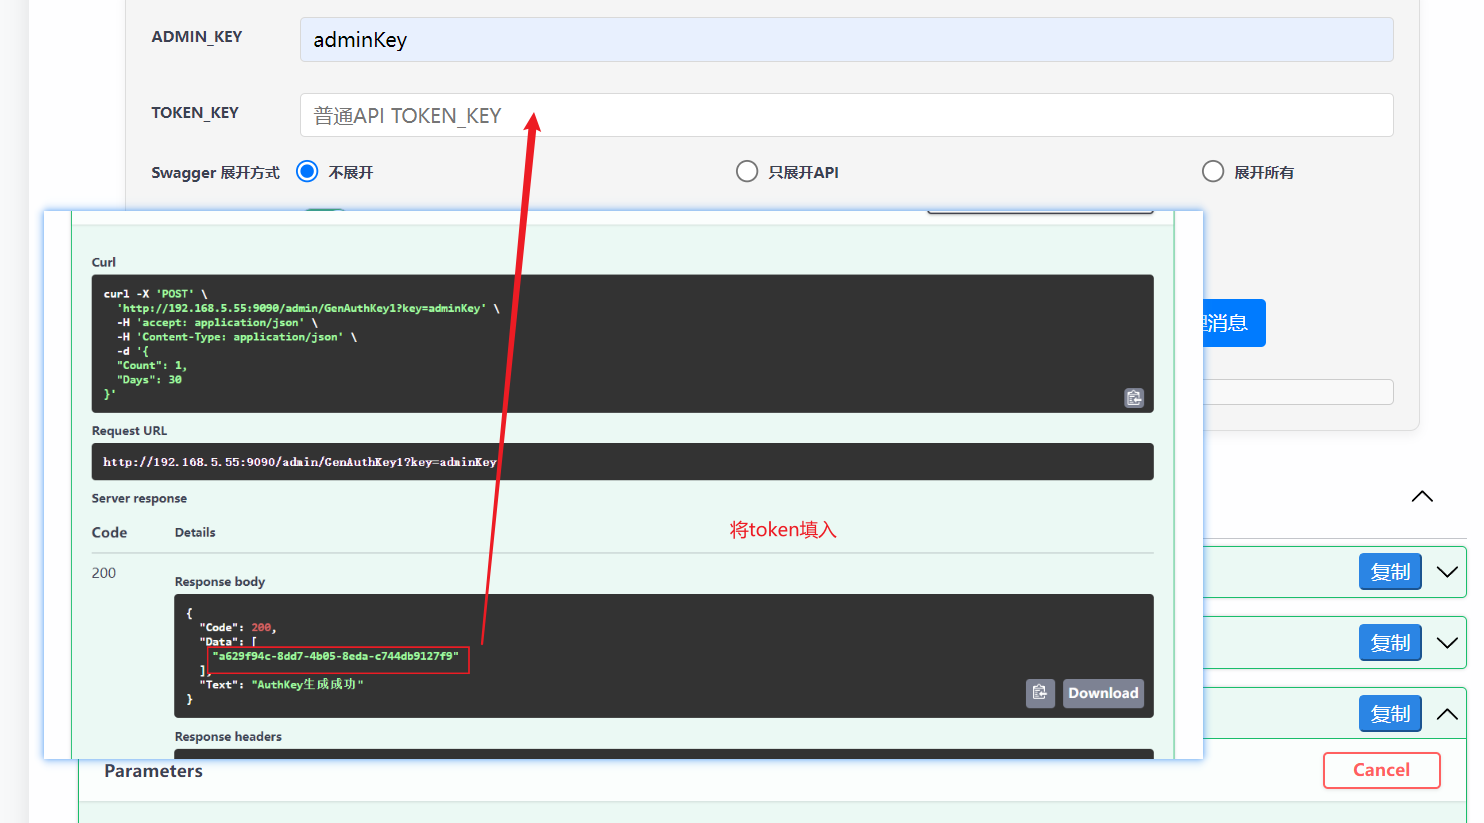This screenshot has height=823, width=1484.
Task: Collapse the section with the top up-chevron
Action: coord(1422,497)
